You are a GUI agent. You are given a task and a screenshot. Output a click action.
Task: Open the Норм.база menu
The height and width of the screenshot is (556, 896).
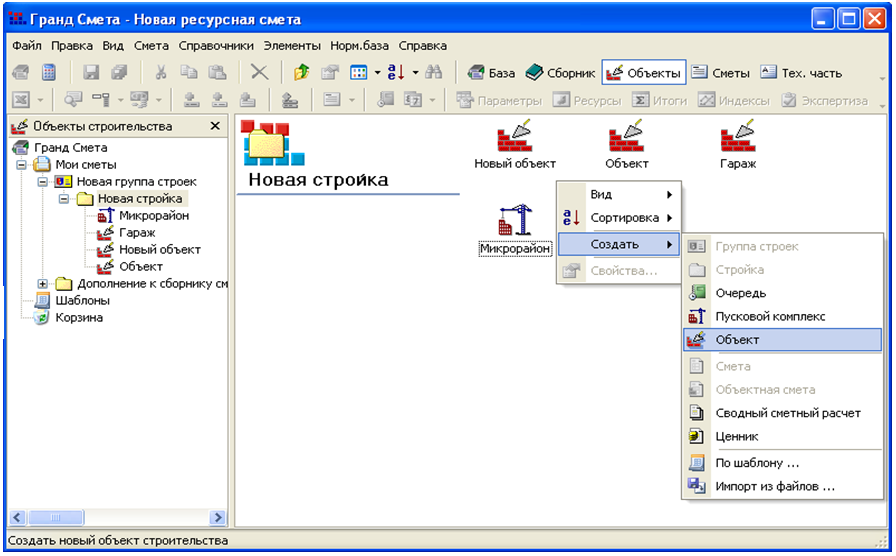(x=359, y=46)
